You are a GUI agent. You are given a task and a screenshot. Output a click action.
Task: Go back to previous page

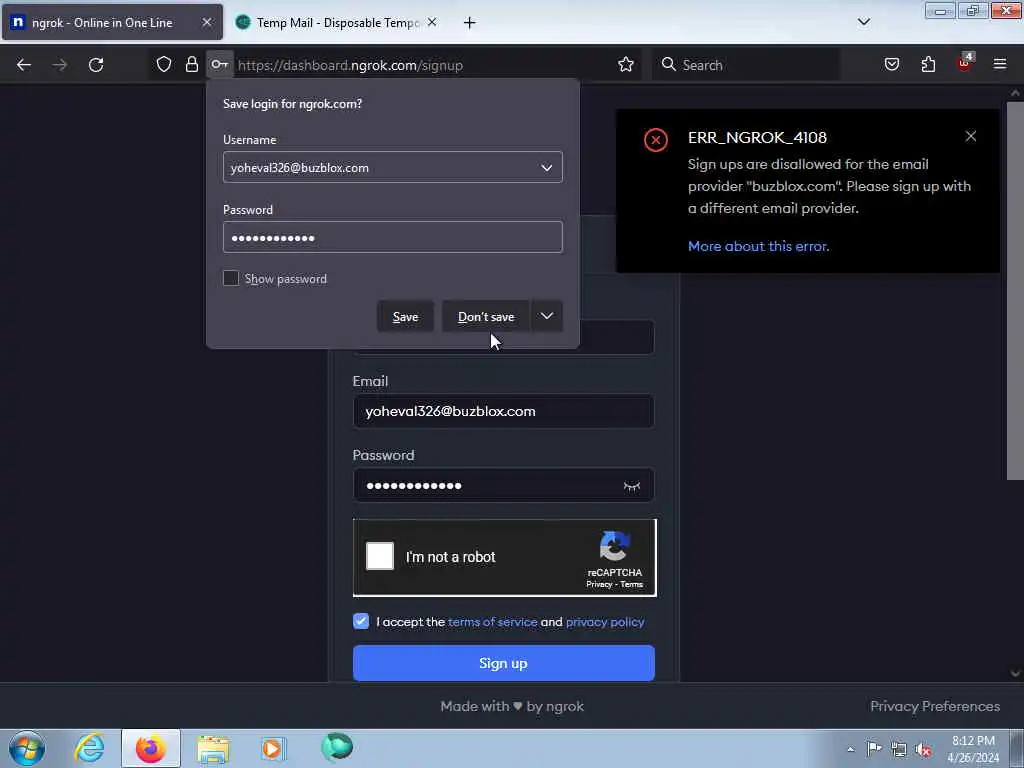pyautogui.click(x=24, y=65)
